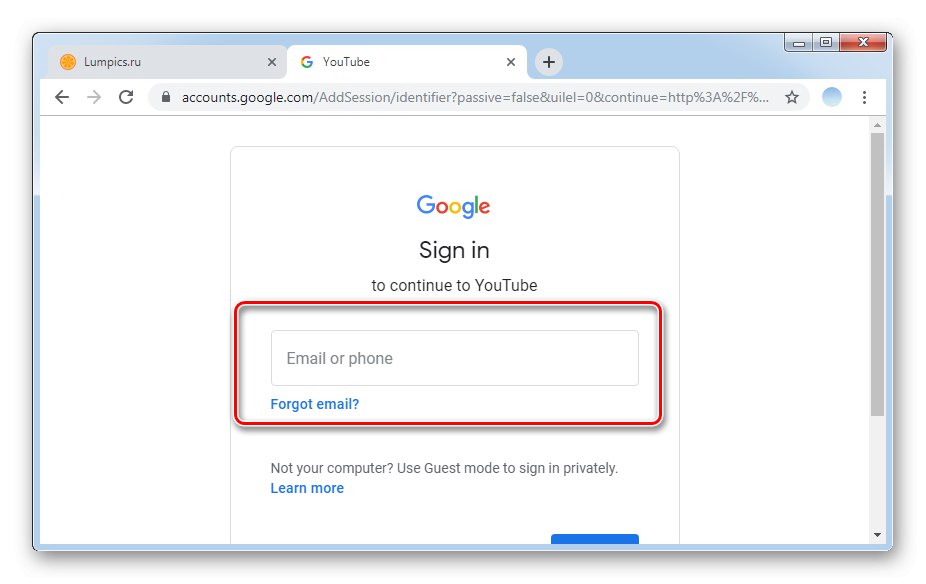Click the scrollbar down arrow

(x=877, y=535)
